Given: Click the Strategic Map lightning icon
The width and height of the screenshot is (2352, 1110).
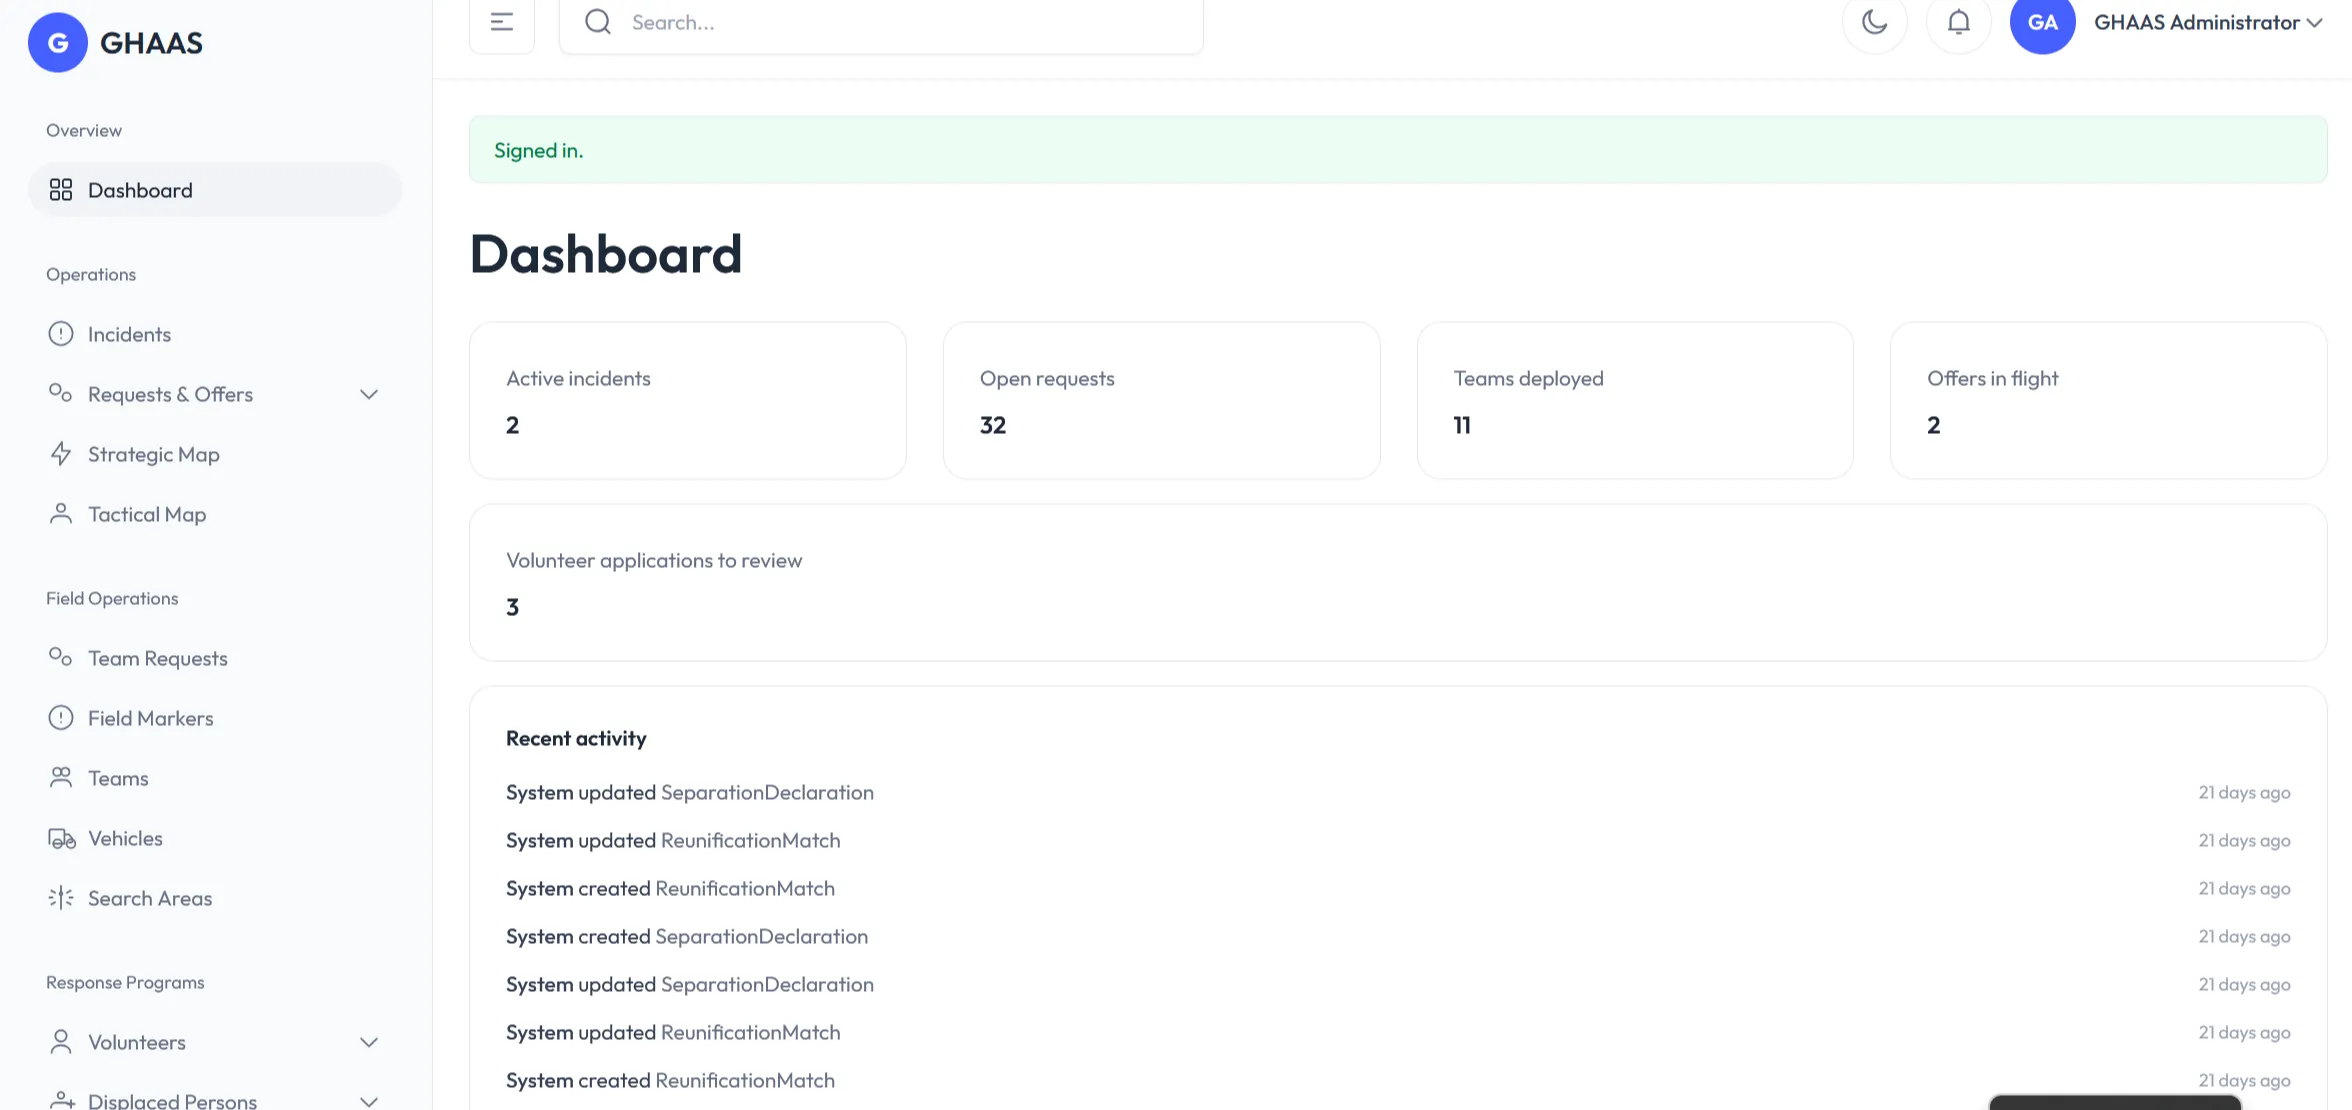Looking at the screenshot, I should 61,454.
